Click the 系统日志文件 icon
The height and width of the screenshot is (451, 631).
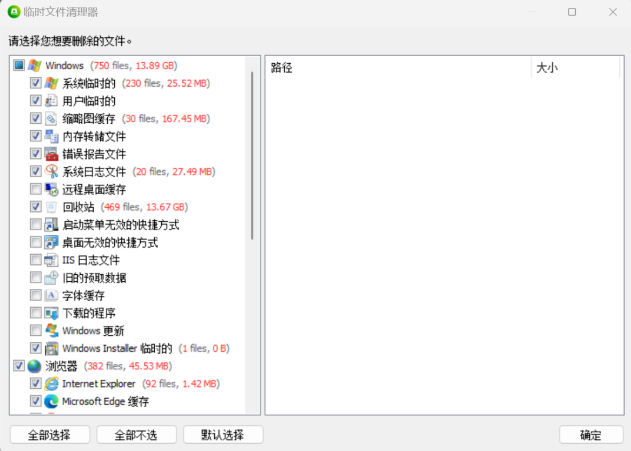click(x=51, y=172)
